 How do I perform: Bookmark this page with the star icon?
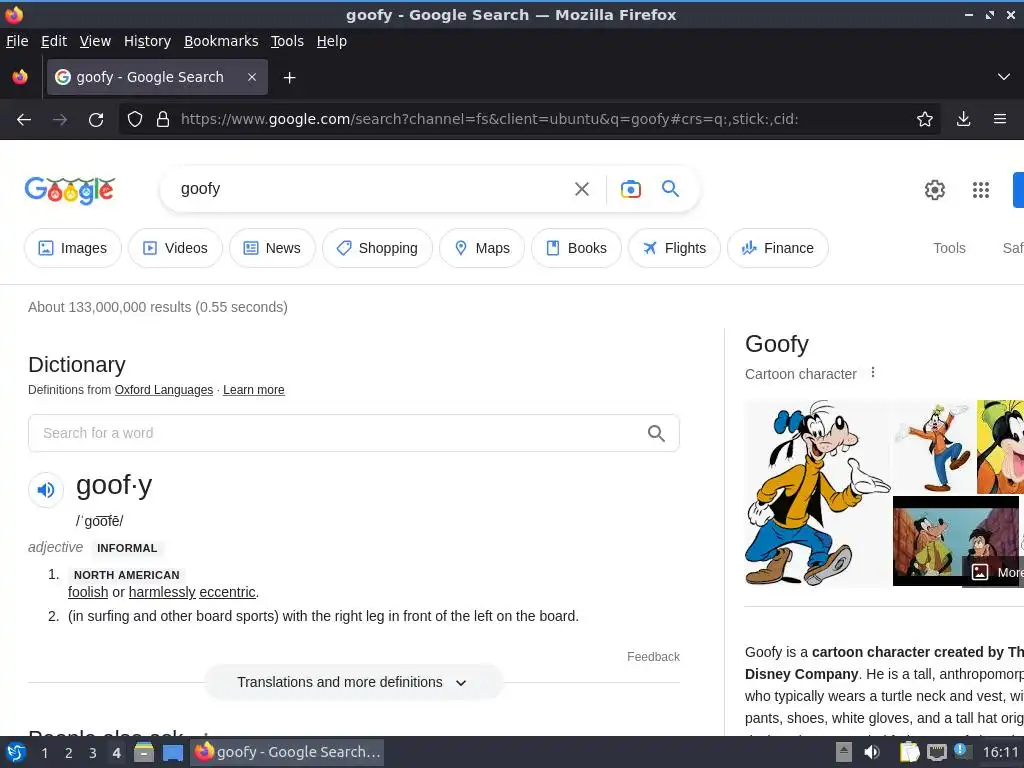924,119
